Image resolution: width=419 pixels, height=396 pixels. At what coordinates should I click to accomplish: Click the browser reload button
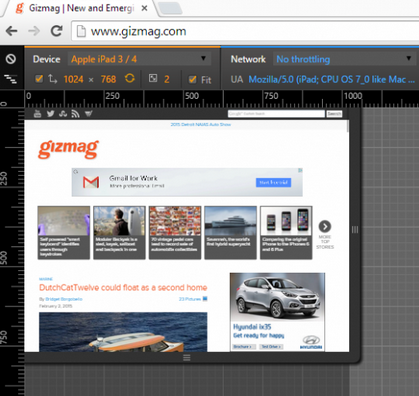click(57, 31)
